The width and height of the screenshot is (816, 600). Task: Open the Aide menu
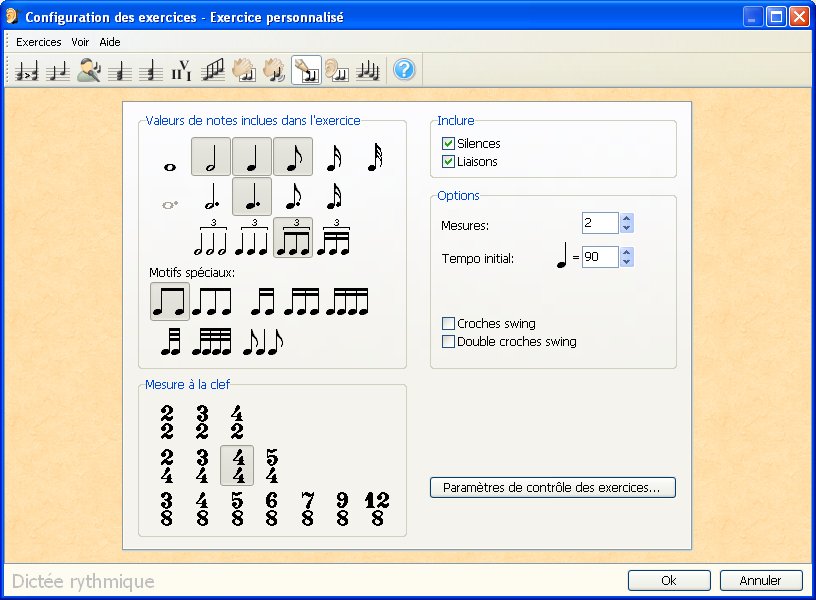tap(110, 42)
